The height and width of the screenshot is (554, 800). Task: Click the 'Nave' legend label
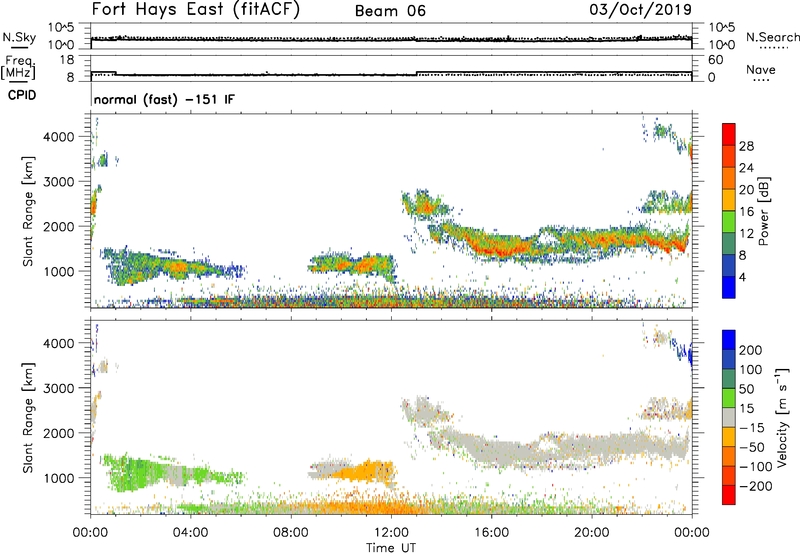coord(760,69)
